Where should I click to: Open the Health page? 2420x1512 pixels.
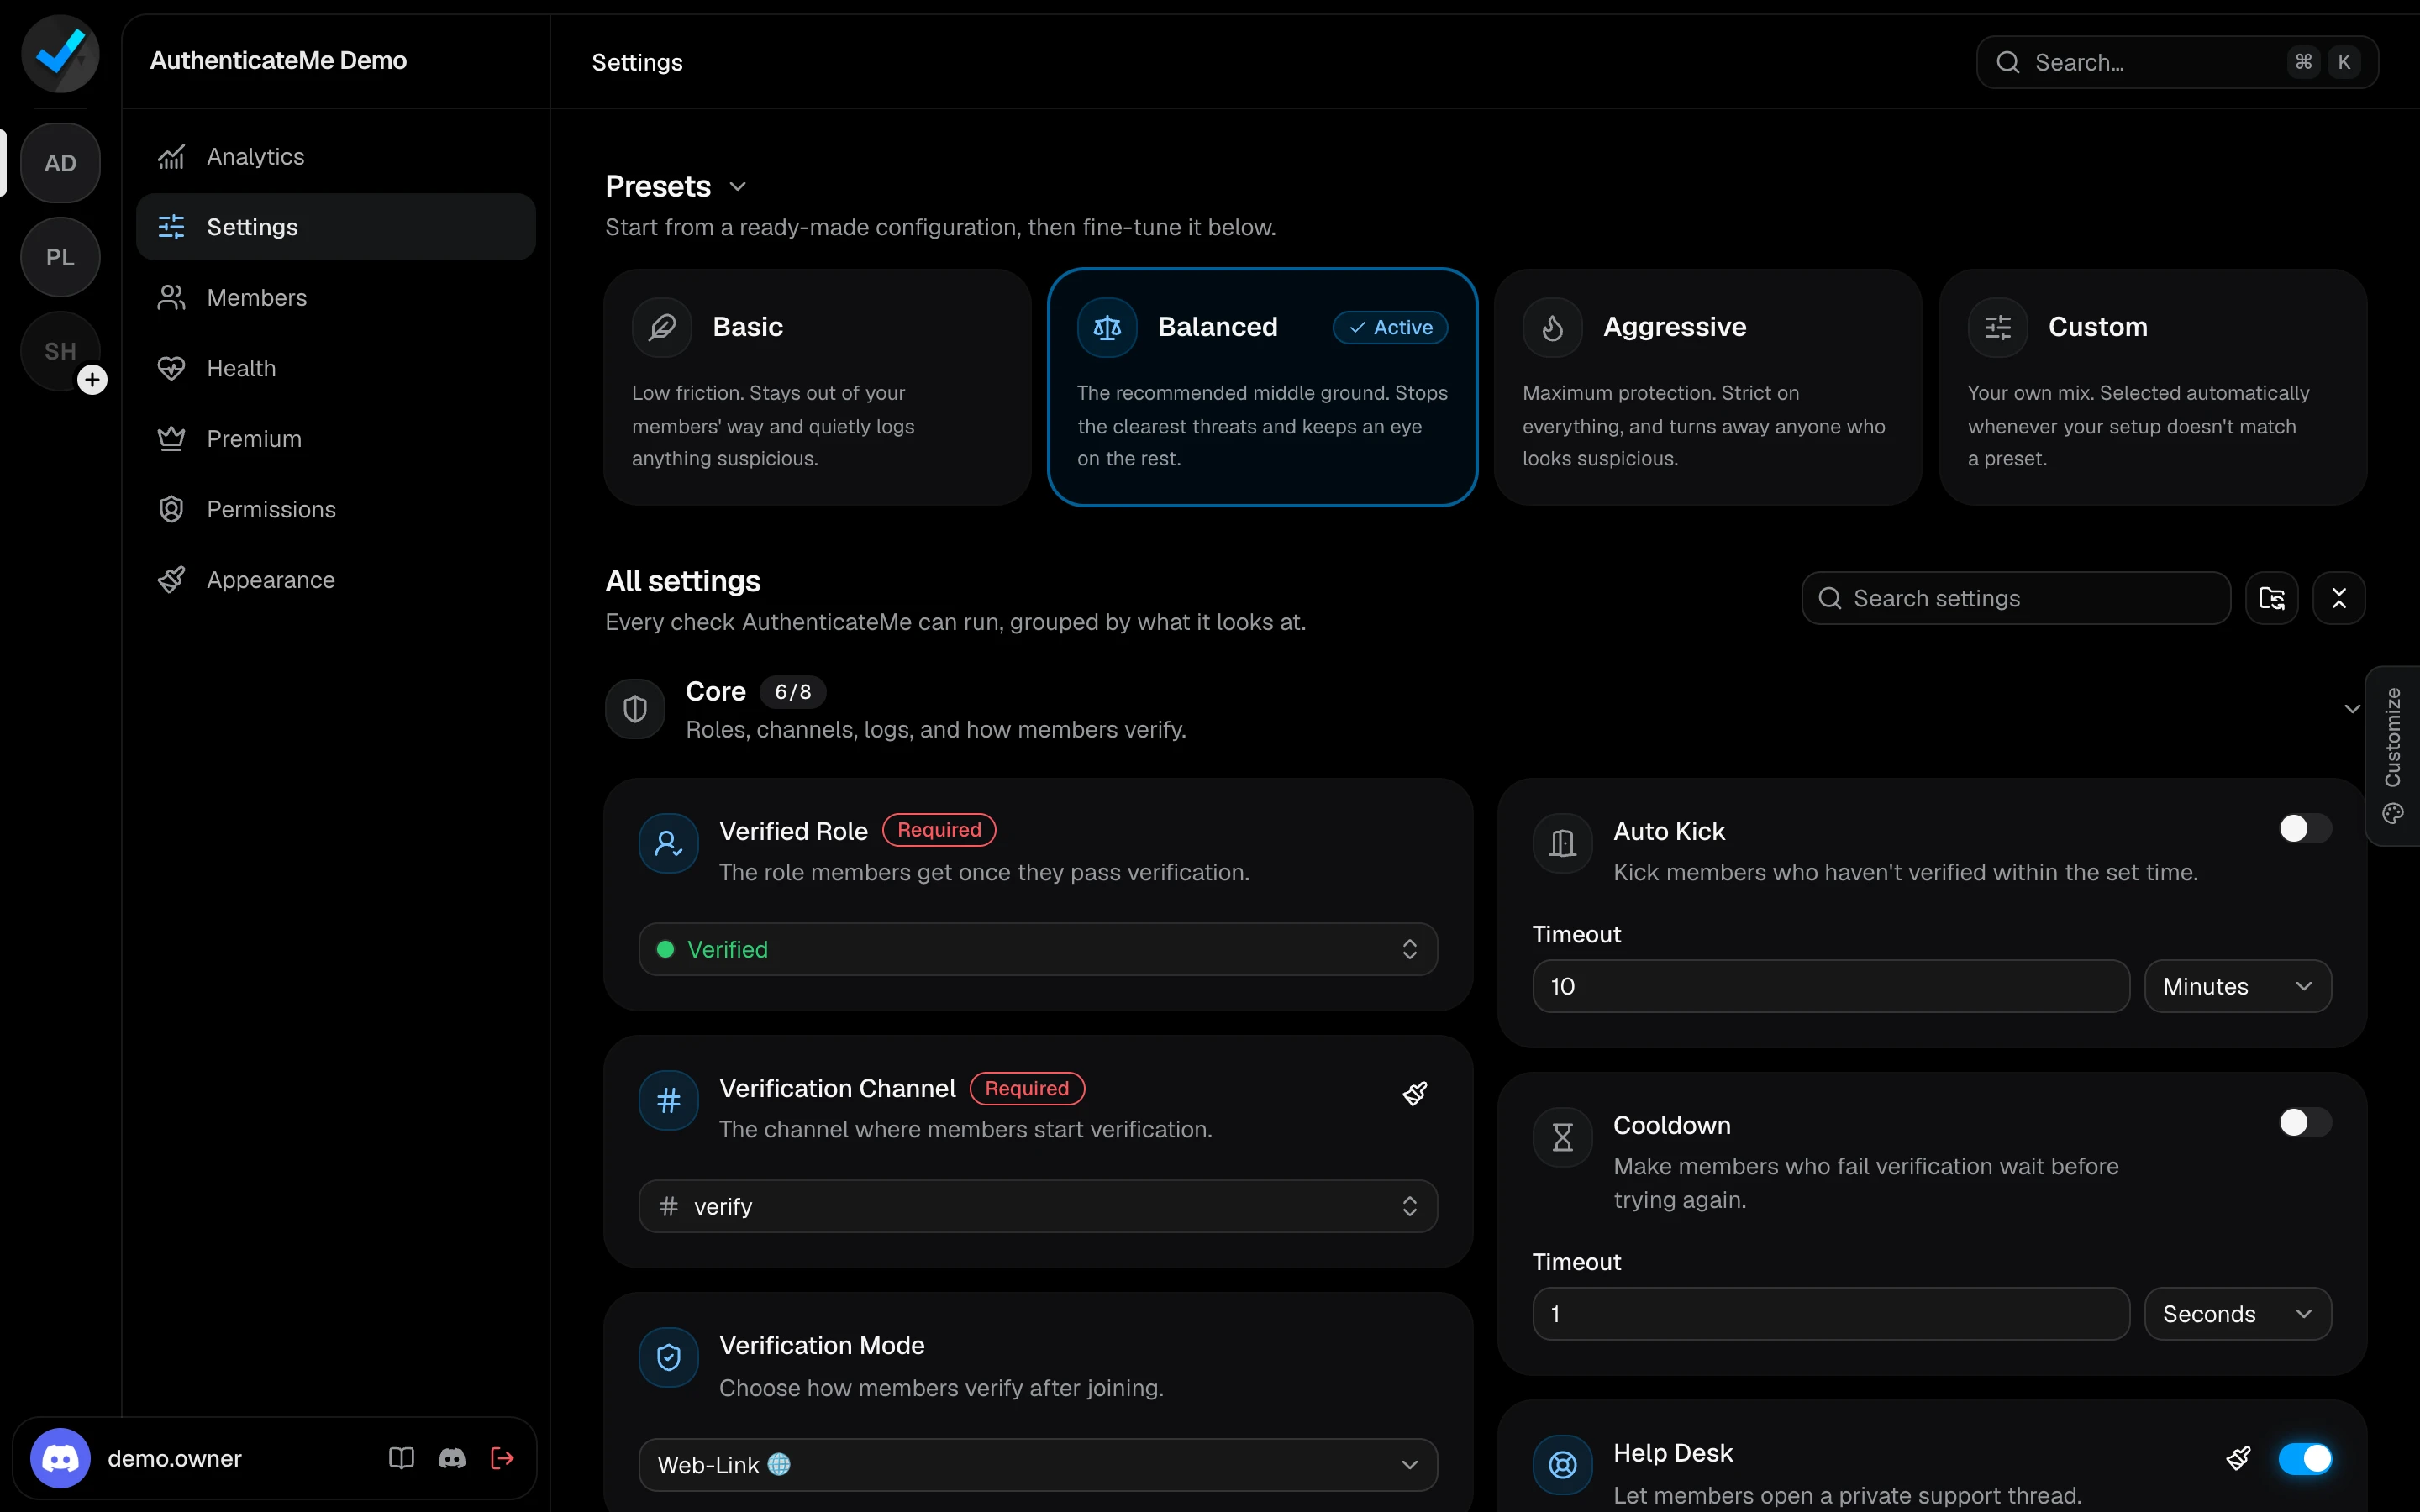(x=335, y=368)
